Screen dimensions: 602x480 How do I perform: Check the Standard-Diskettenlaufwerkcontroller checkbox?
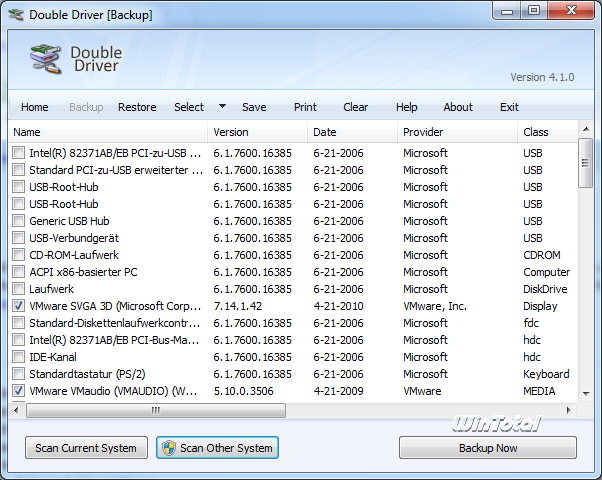(18, 323)
